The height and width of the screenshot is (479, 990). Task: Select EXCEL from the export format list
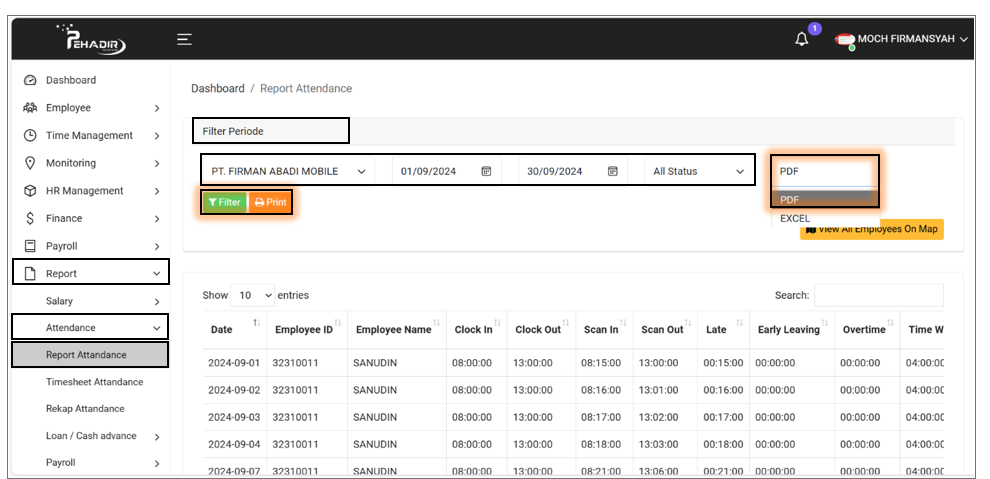[x=795, y=218]
